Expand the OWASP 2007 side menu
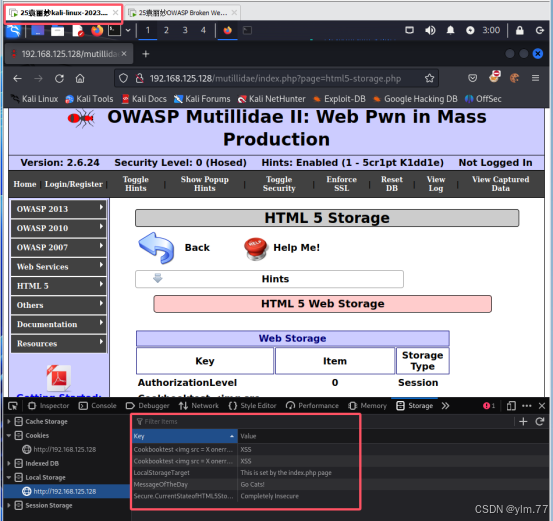This screenshot has height=521, width=553. click(x=59, y=247)
